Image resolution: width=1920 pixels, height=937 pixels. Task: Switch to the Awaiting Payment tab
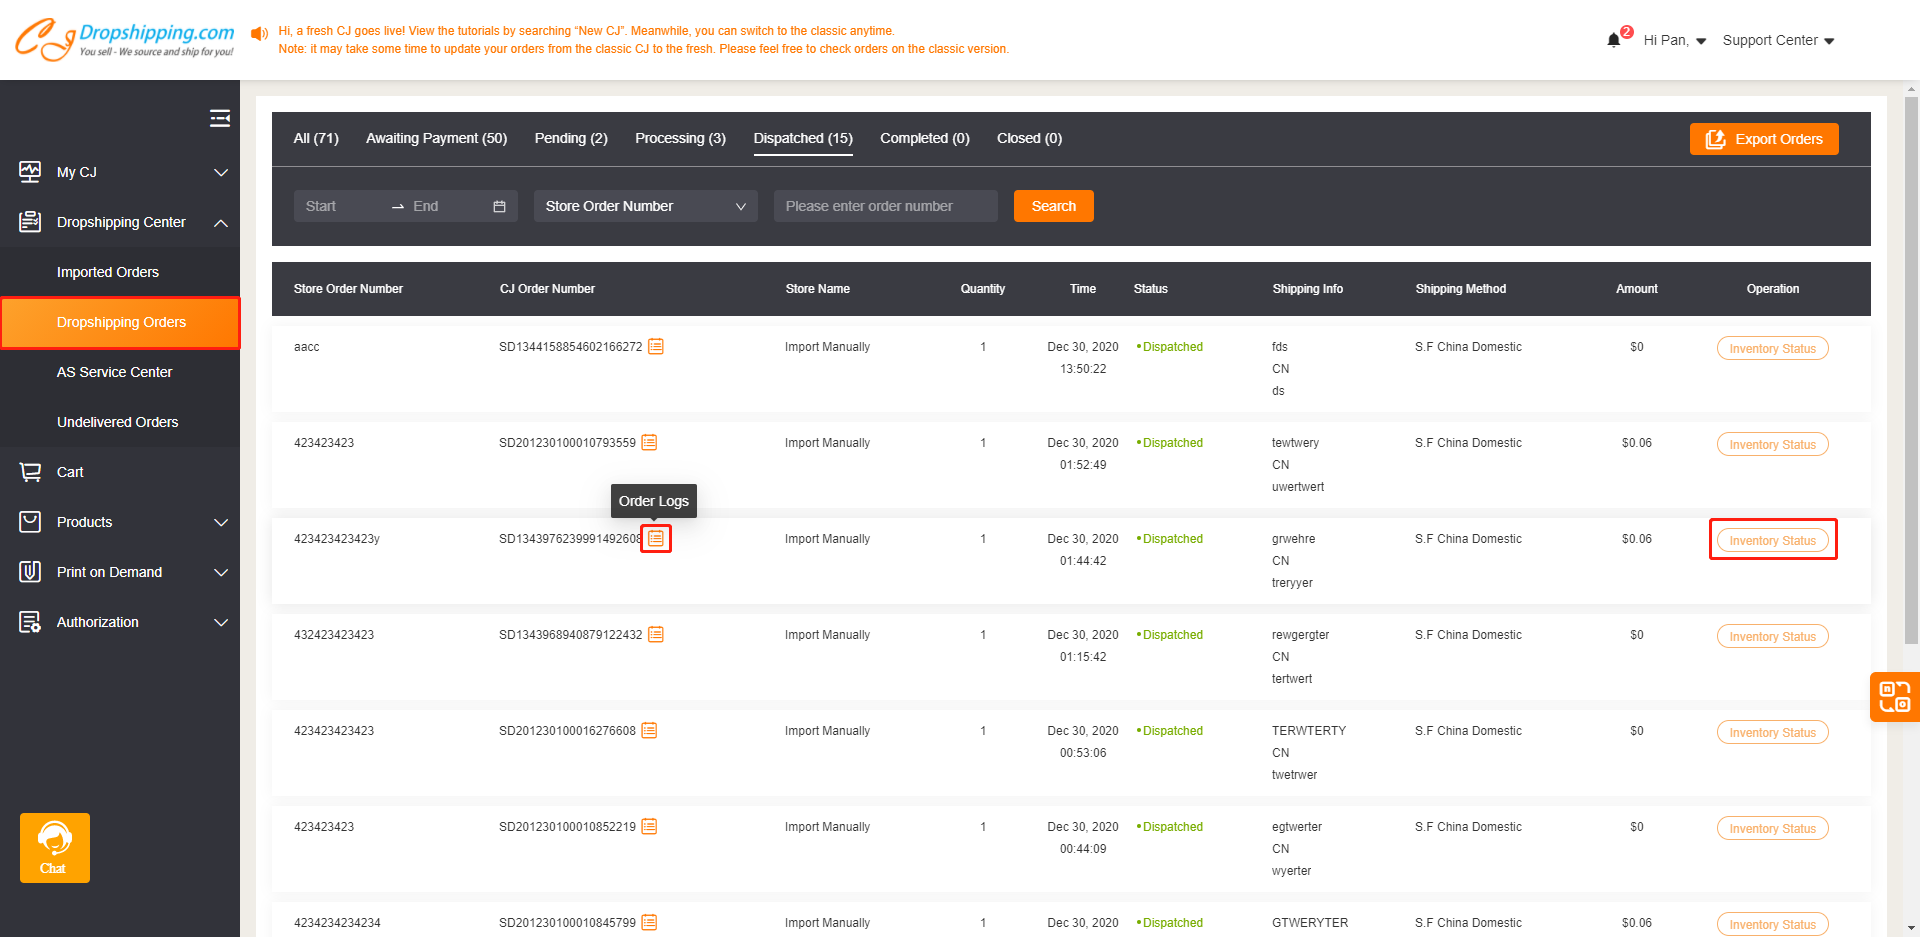click(x=436, y=138)
